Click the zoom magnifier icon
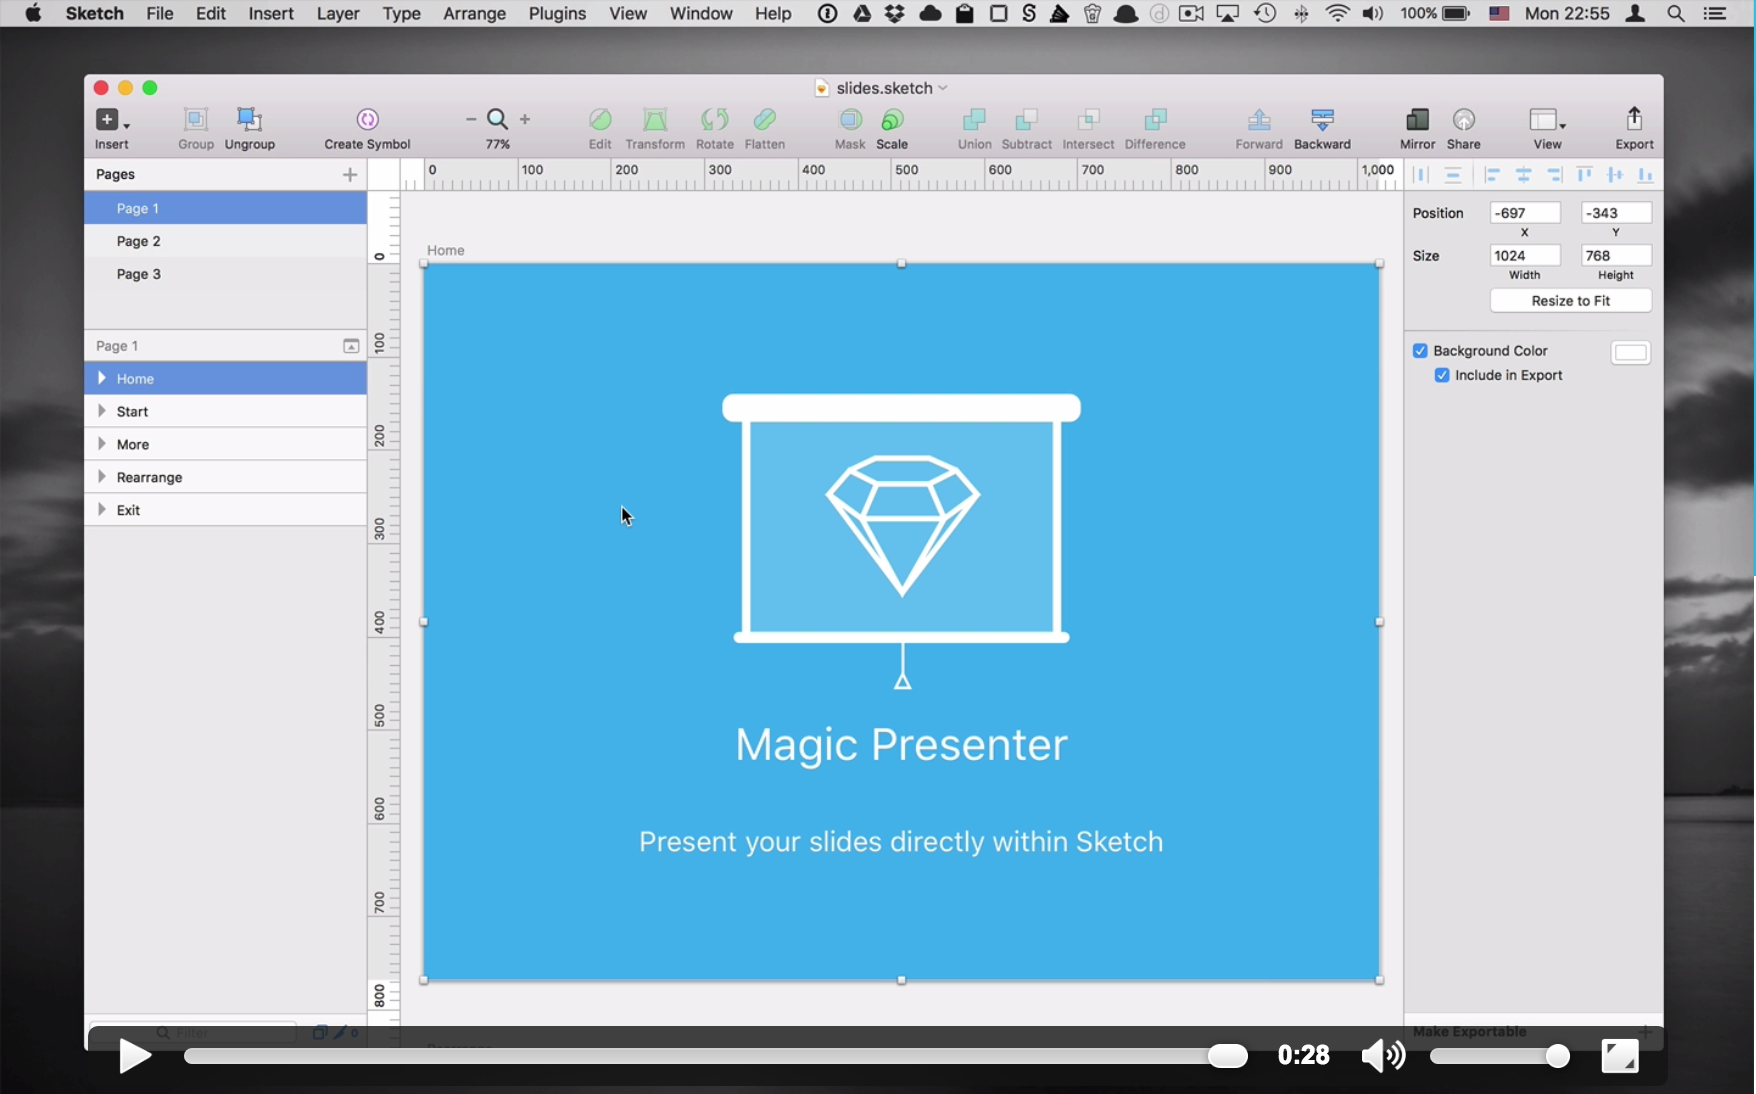Viewport: 1756px width, 1094px height. [497, 120]
